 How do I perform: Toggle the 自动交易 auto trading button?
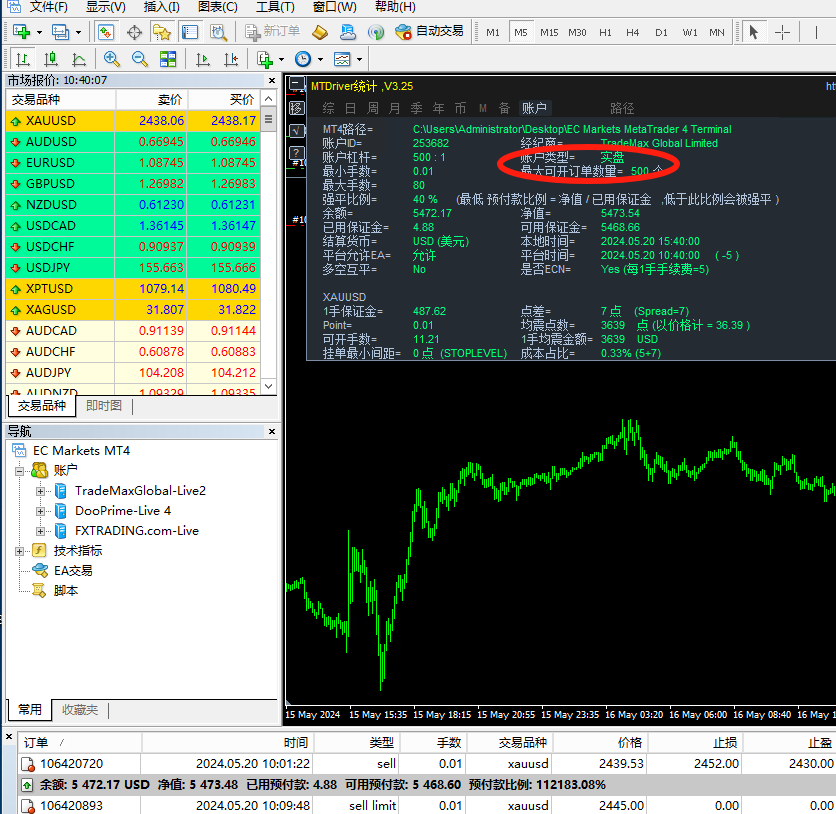pos(429,31)
